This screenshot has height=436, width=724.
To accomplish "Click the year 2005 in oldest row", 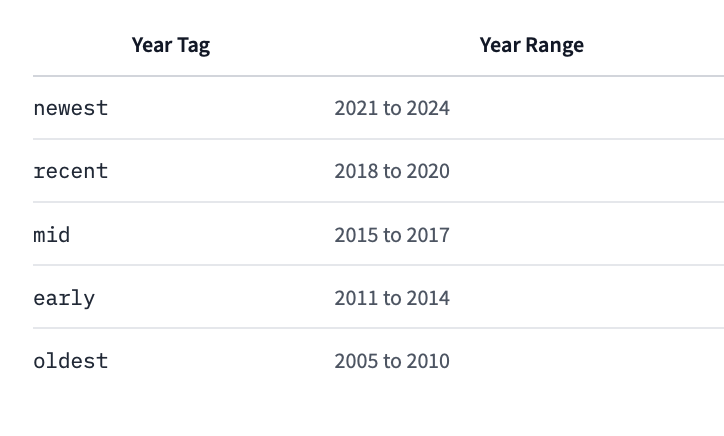I will [355, 361].
